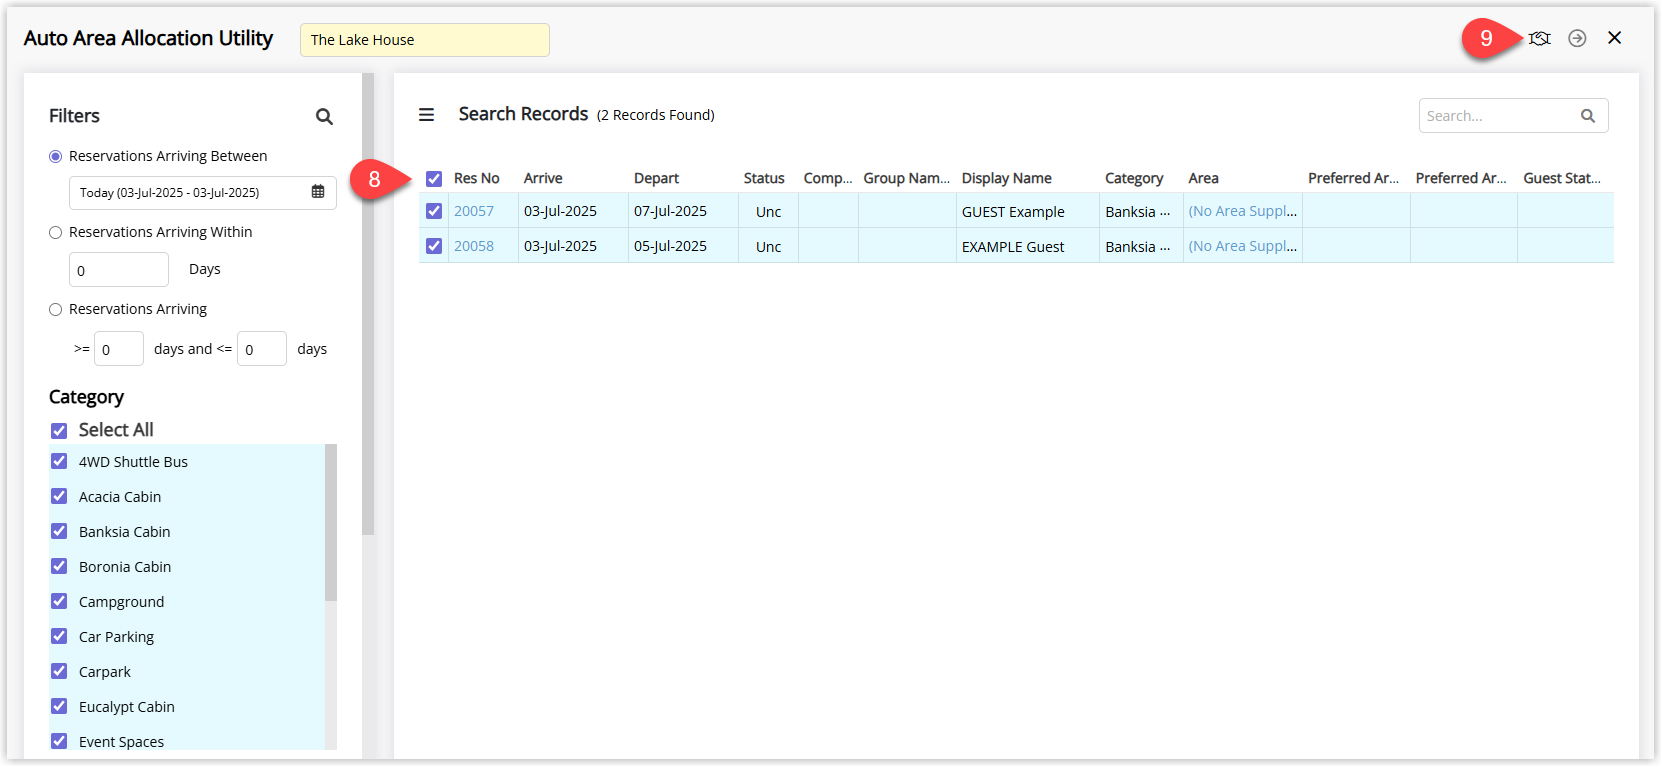Uncheck the Acacia Cabin category
Screen dimensions: 1662x767
tap(59, 496)
